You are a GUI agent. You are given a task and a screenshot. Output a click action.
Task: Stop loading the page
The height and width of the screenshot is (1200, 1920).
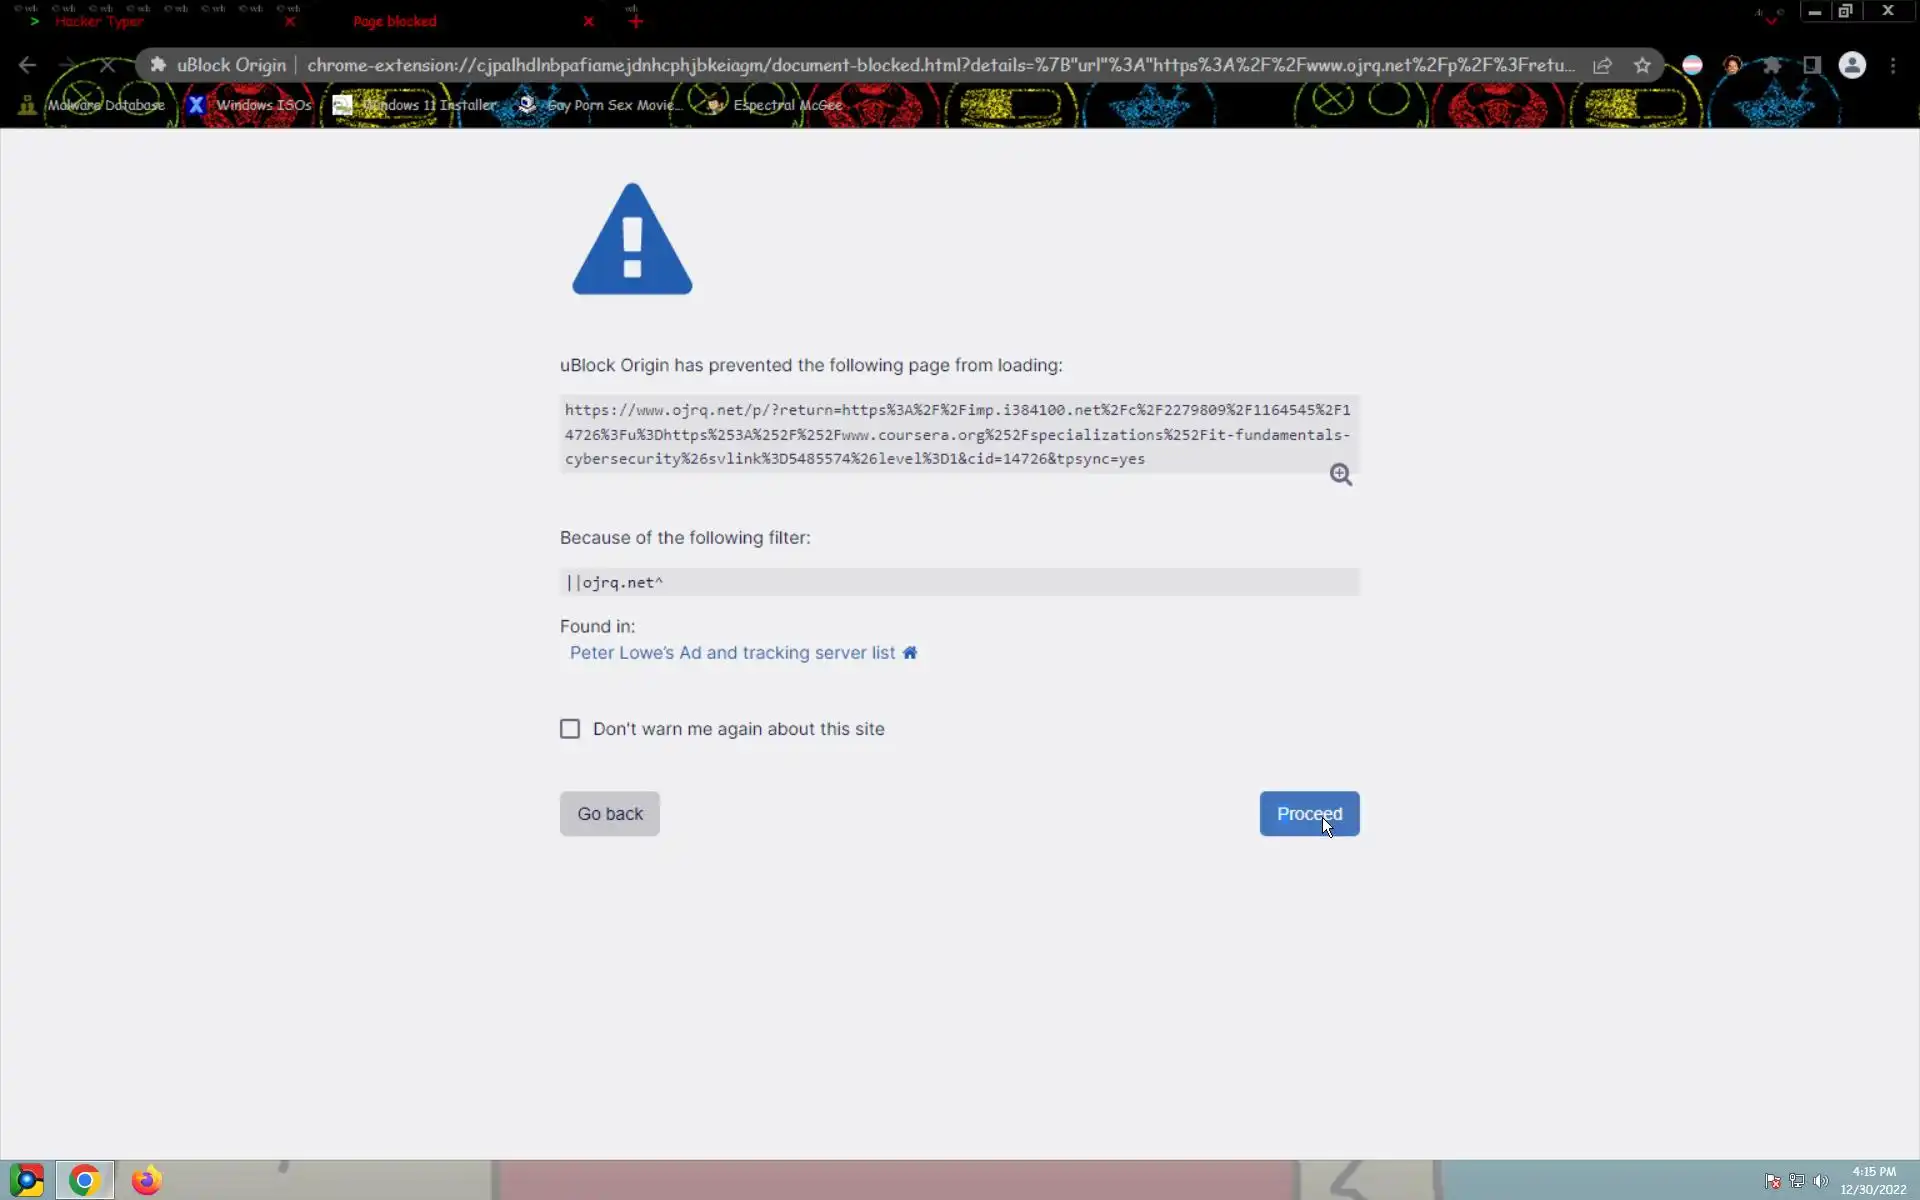(107, 65)
